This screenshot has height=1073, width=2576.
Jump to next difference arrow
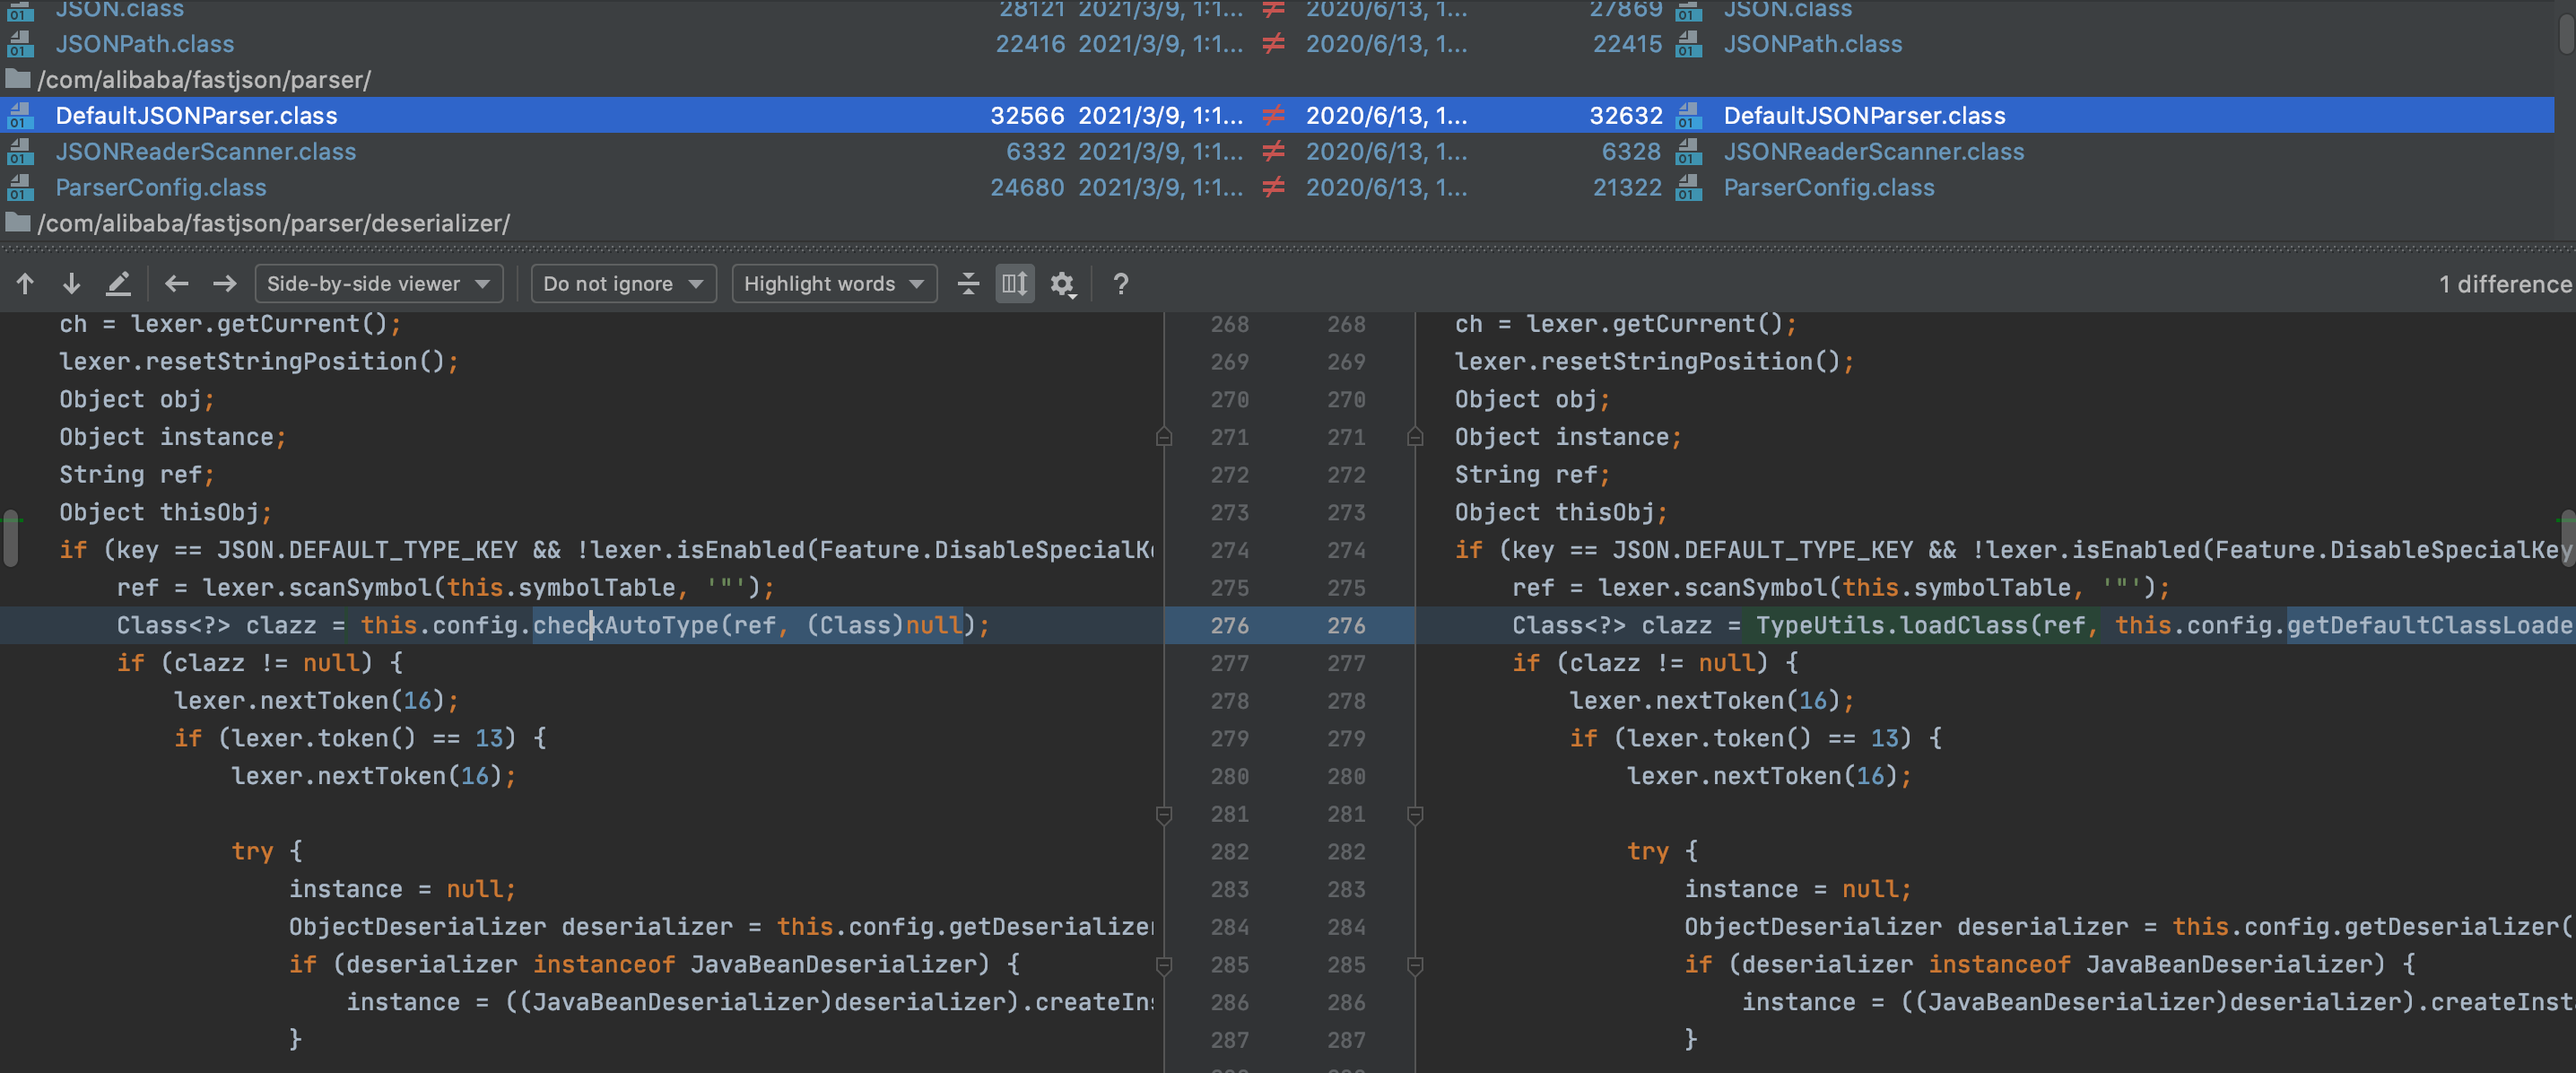coord(71,284)
